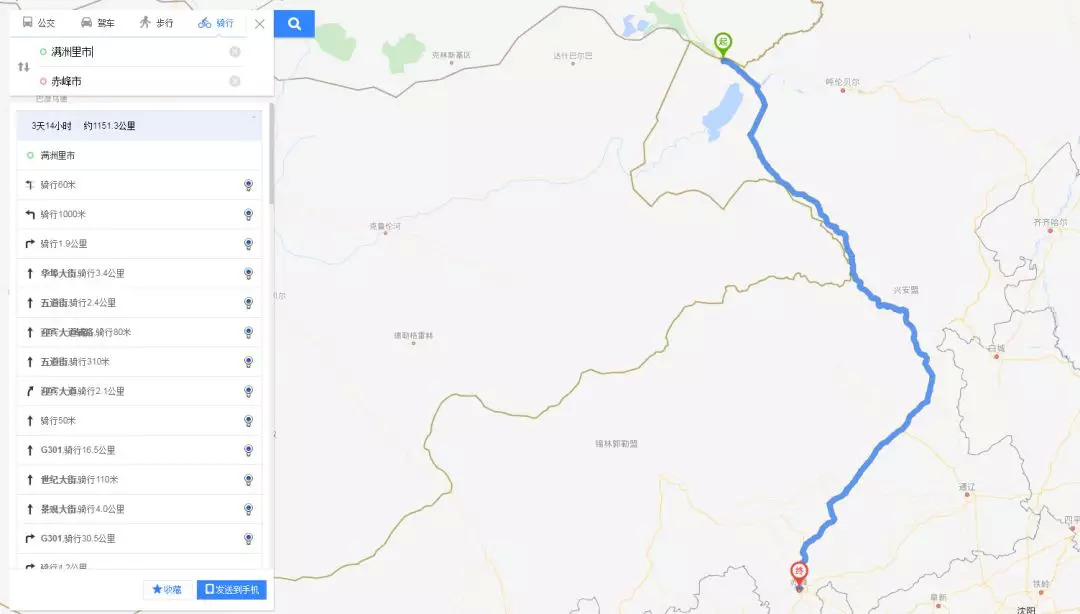Screen dimensions: 1080x614
Task: Switch to 公交 transit tab
Action: (39, 23)
